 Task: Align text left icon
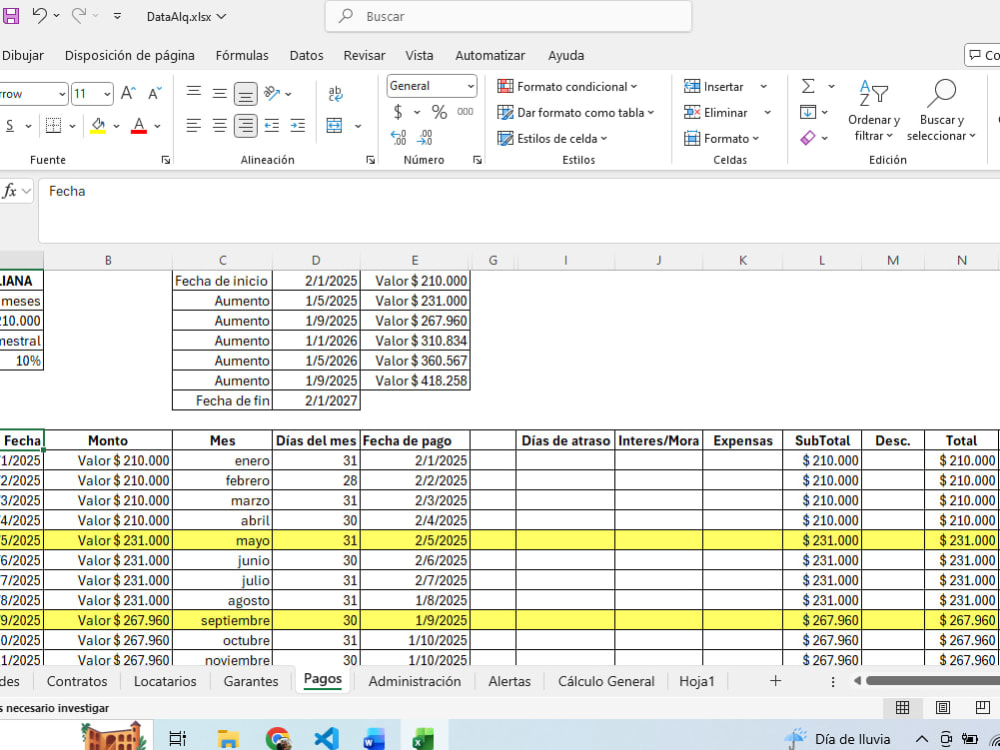click(x=194, y=126)
